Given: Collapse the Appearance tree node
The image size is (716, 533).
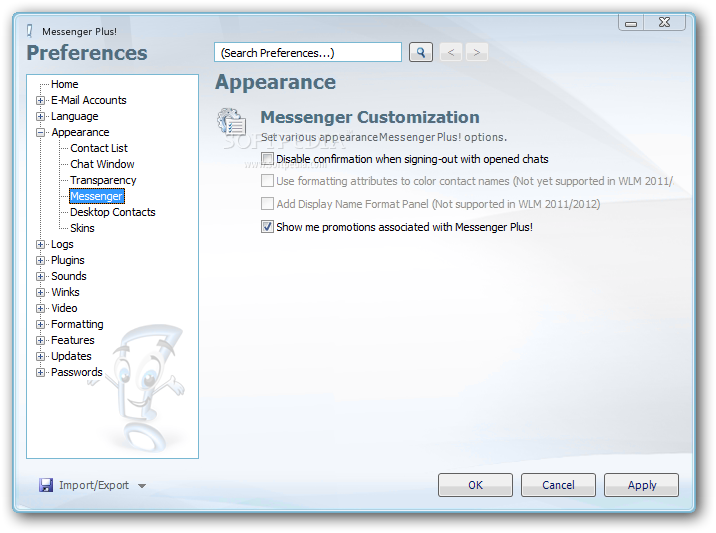Looking at the screenshot, I should [x=41, y=132].
